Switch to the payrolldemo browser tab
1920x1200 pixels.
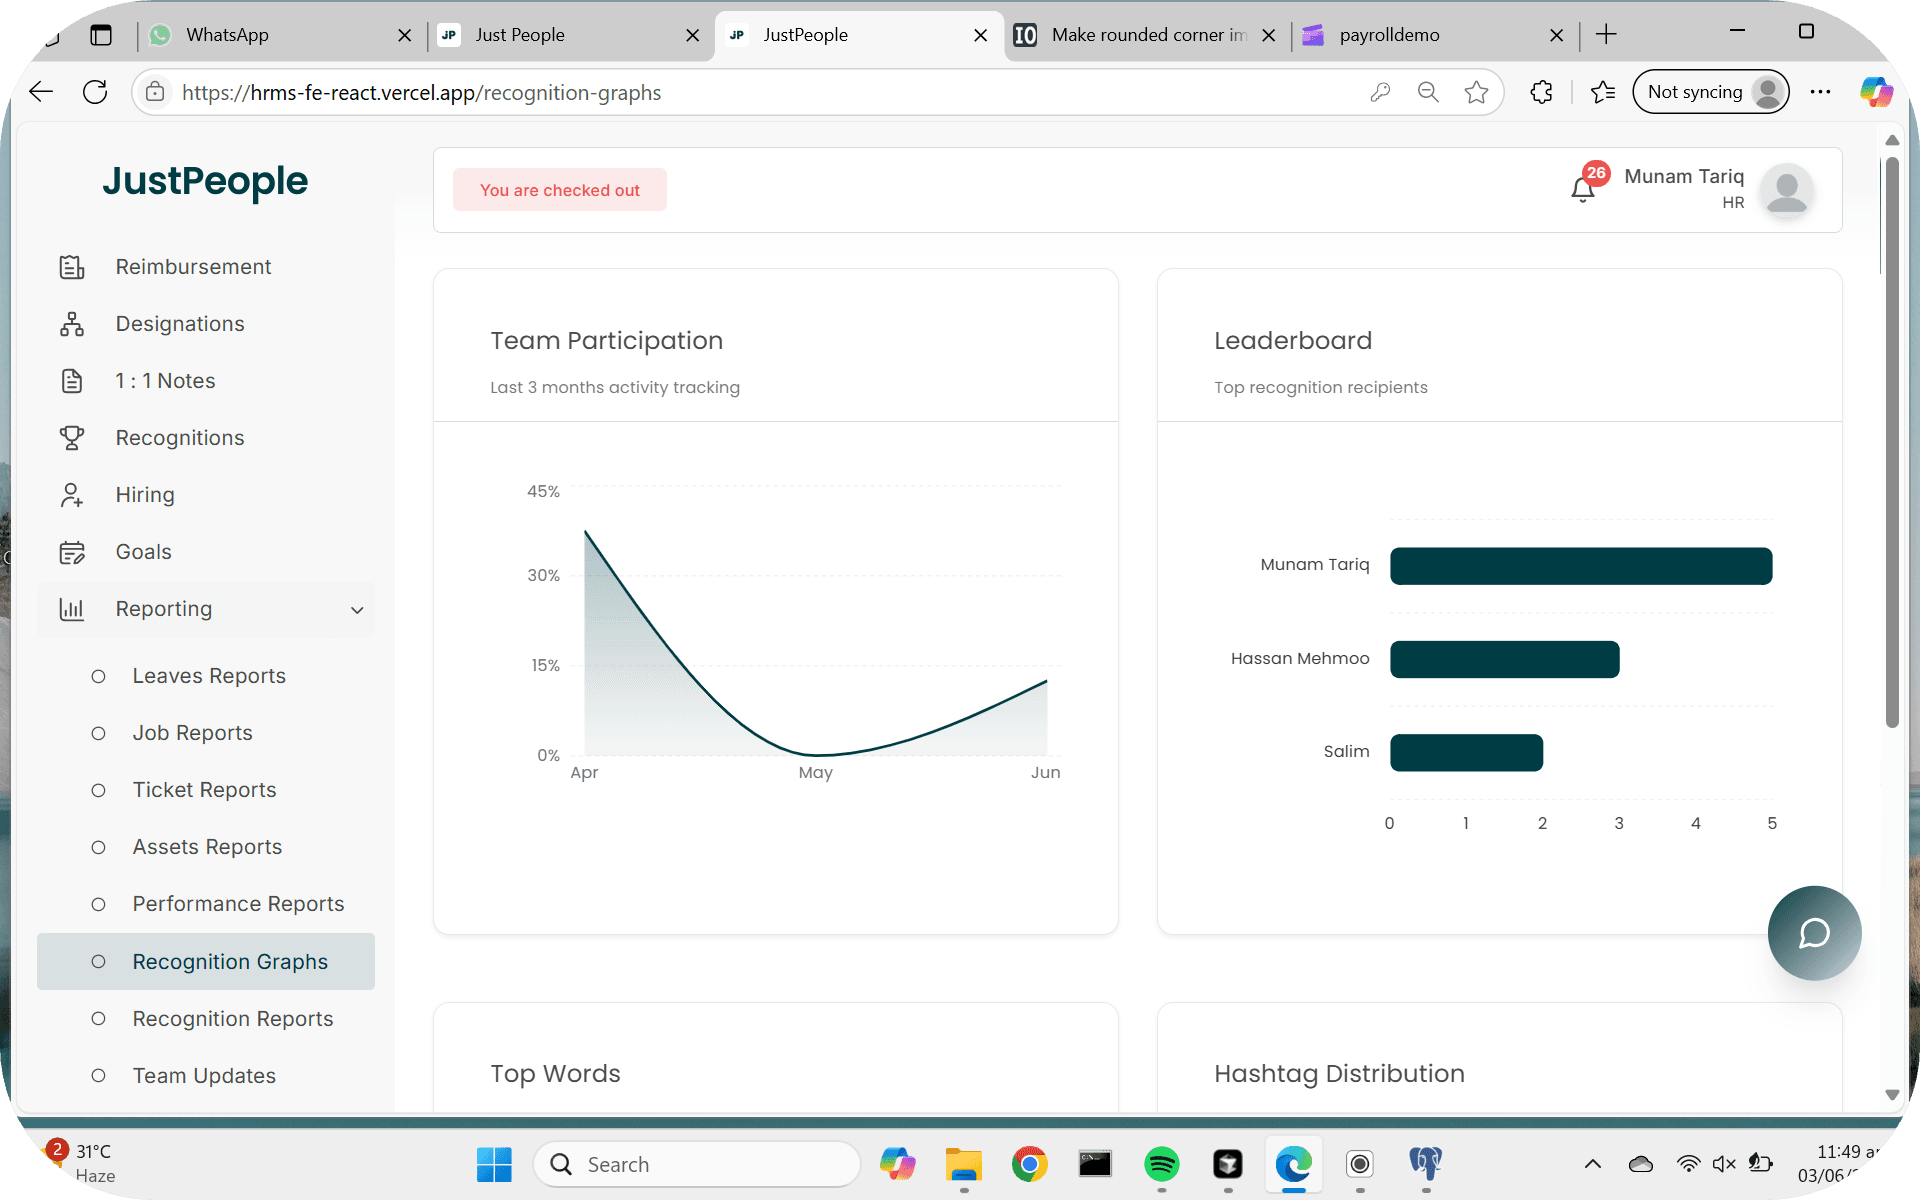coord(1390,35)
